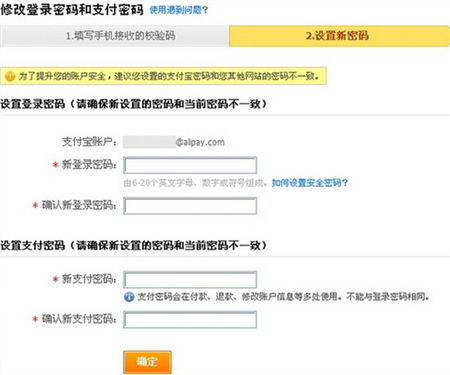Click the orange warning icon in the yellow banner
The image size is (450, 375).
[10, 76]
